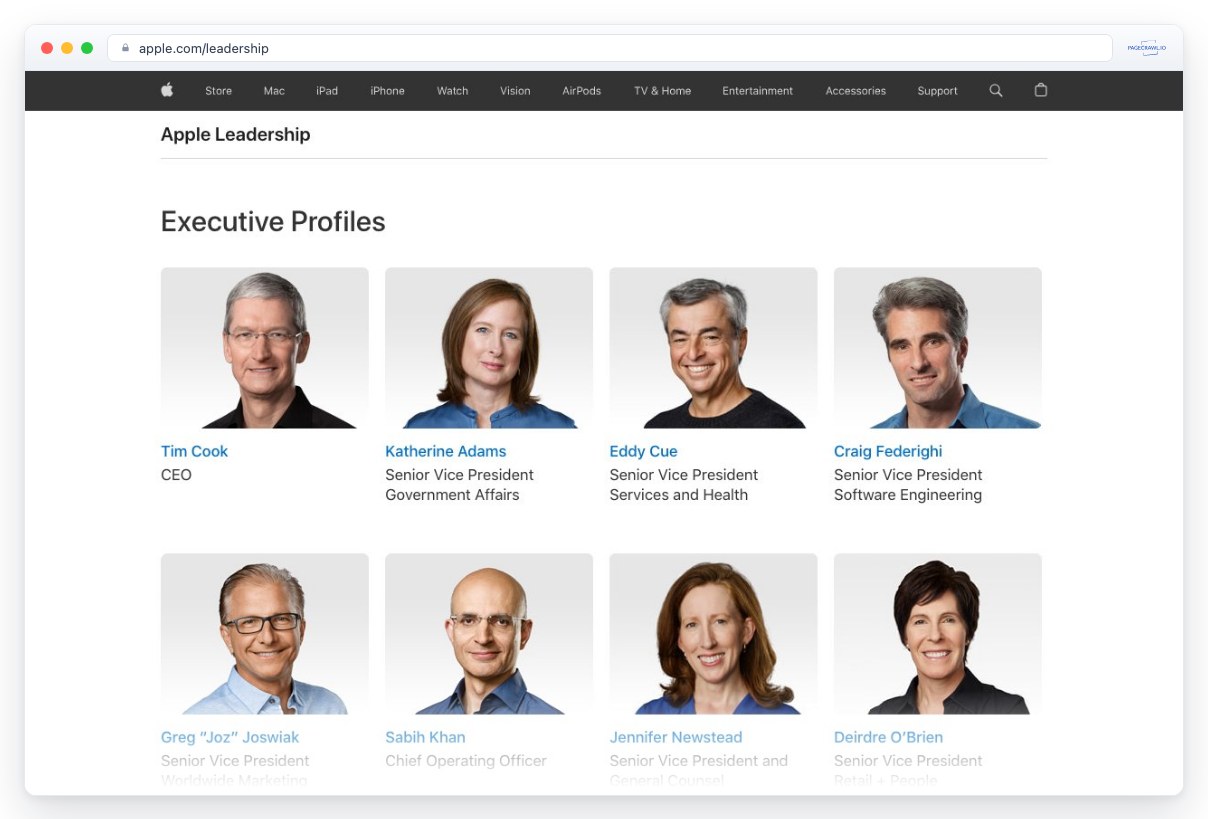The image size is (1208, 819).
Task: Click Eddy Cue's portrait photo
Action: (x=713, y=348)
